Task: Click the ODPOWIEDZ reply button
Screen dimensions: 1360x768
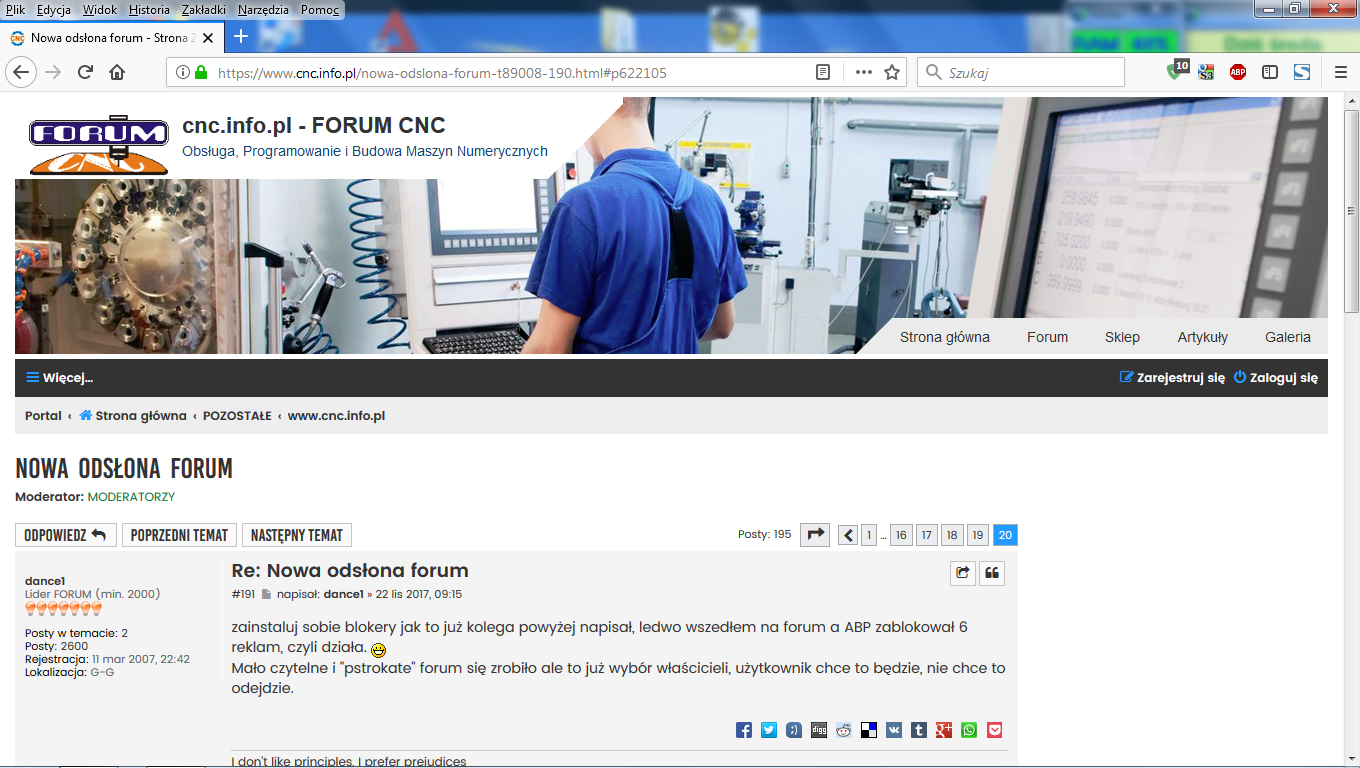Action: 66,535
